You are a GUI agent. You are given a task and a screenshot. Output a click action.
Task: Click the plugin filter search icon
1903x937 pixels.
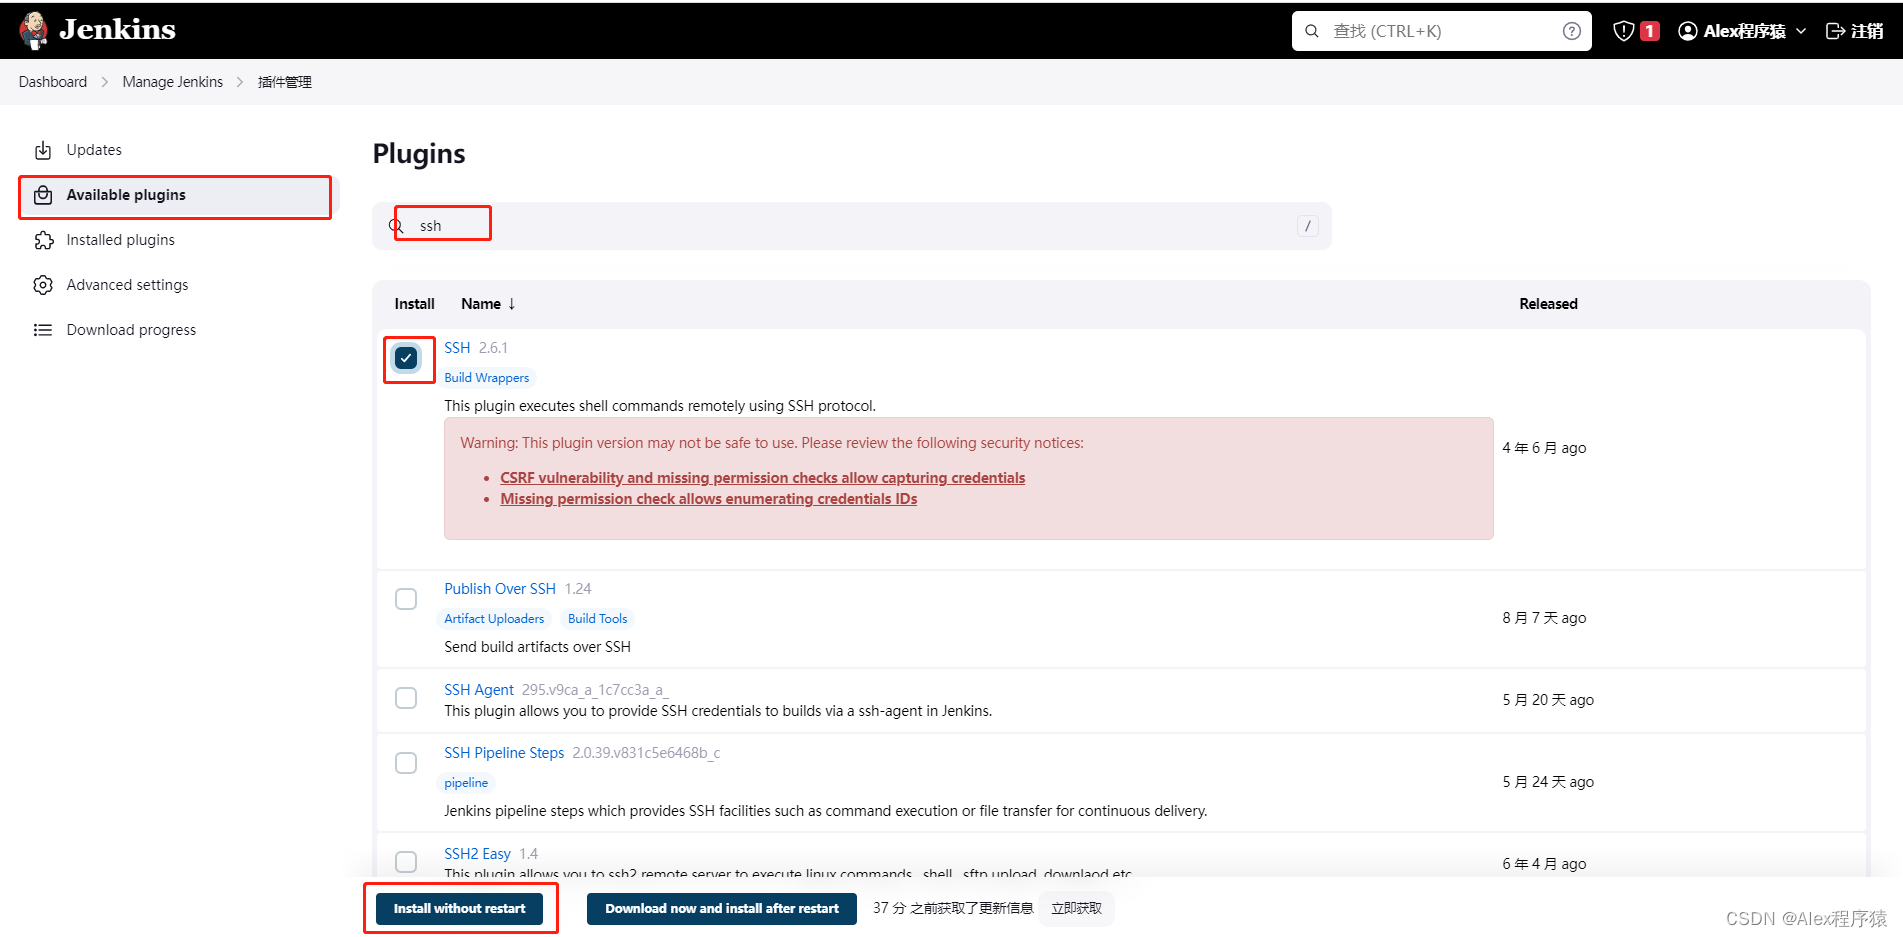click(396, 226)
